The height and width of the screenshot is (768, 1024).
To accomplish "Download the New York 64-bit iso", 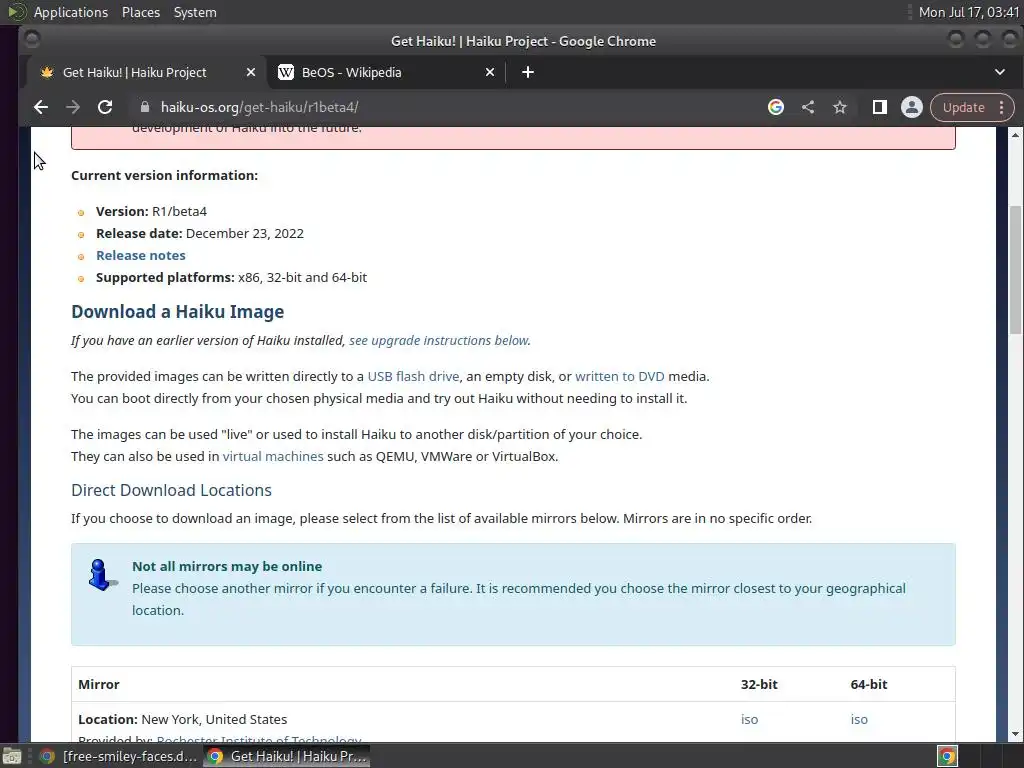I will (x=859, y=719).
